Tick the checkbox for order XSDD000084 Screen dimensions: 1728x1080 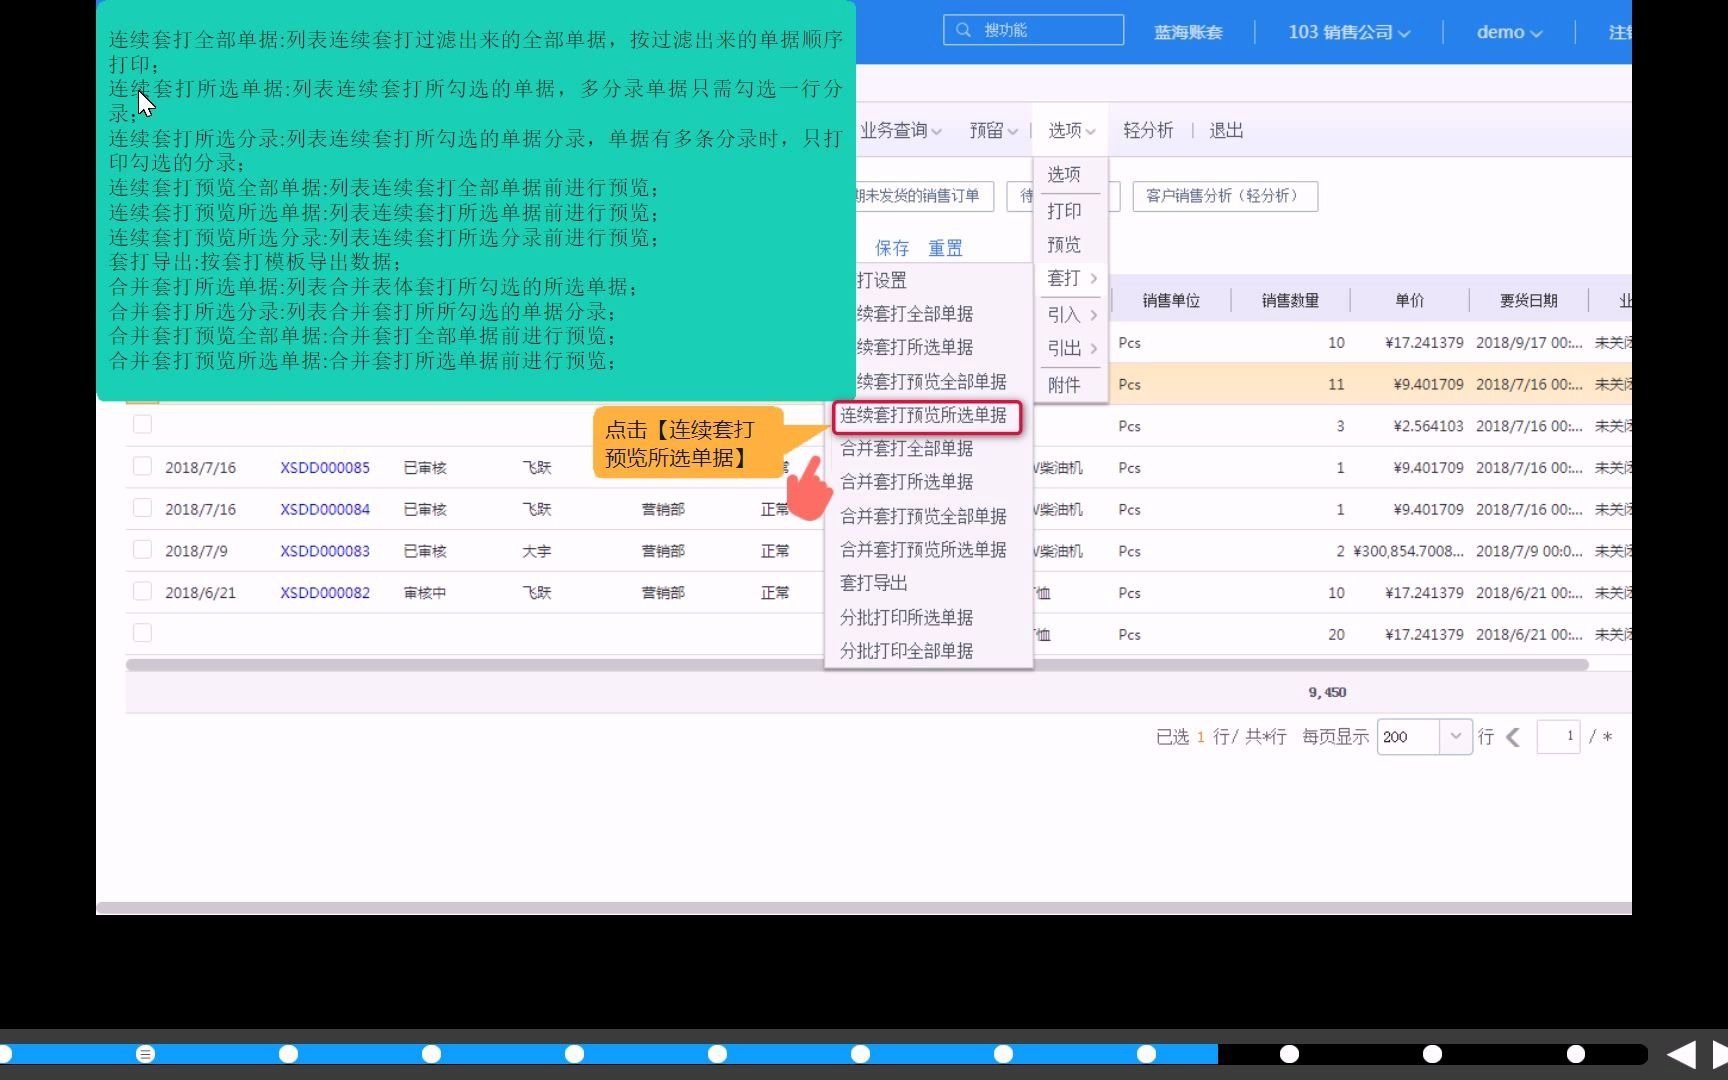pos(143,508)
